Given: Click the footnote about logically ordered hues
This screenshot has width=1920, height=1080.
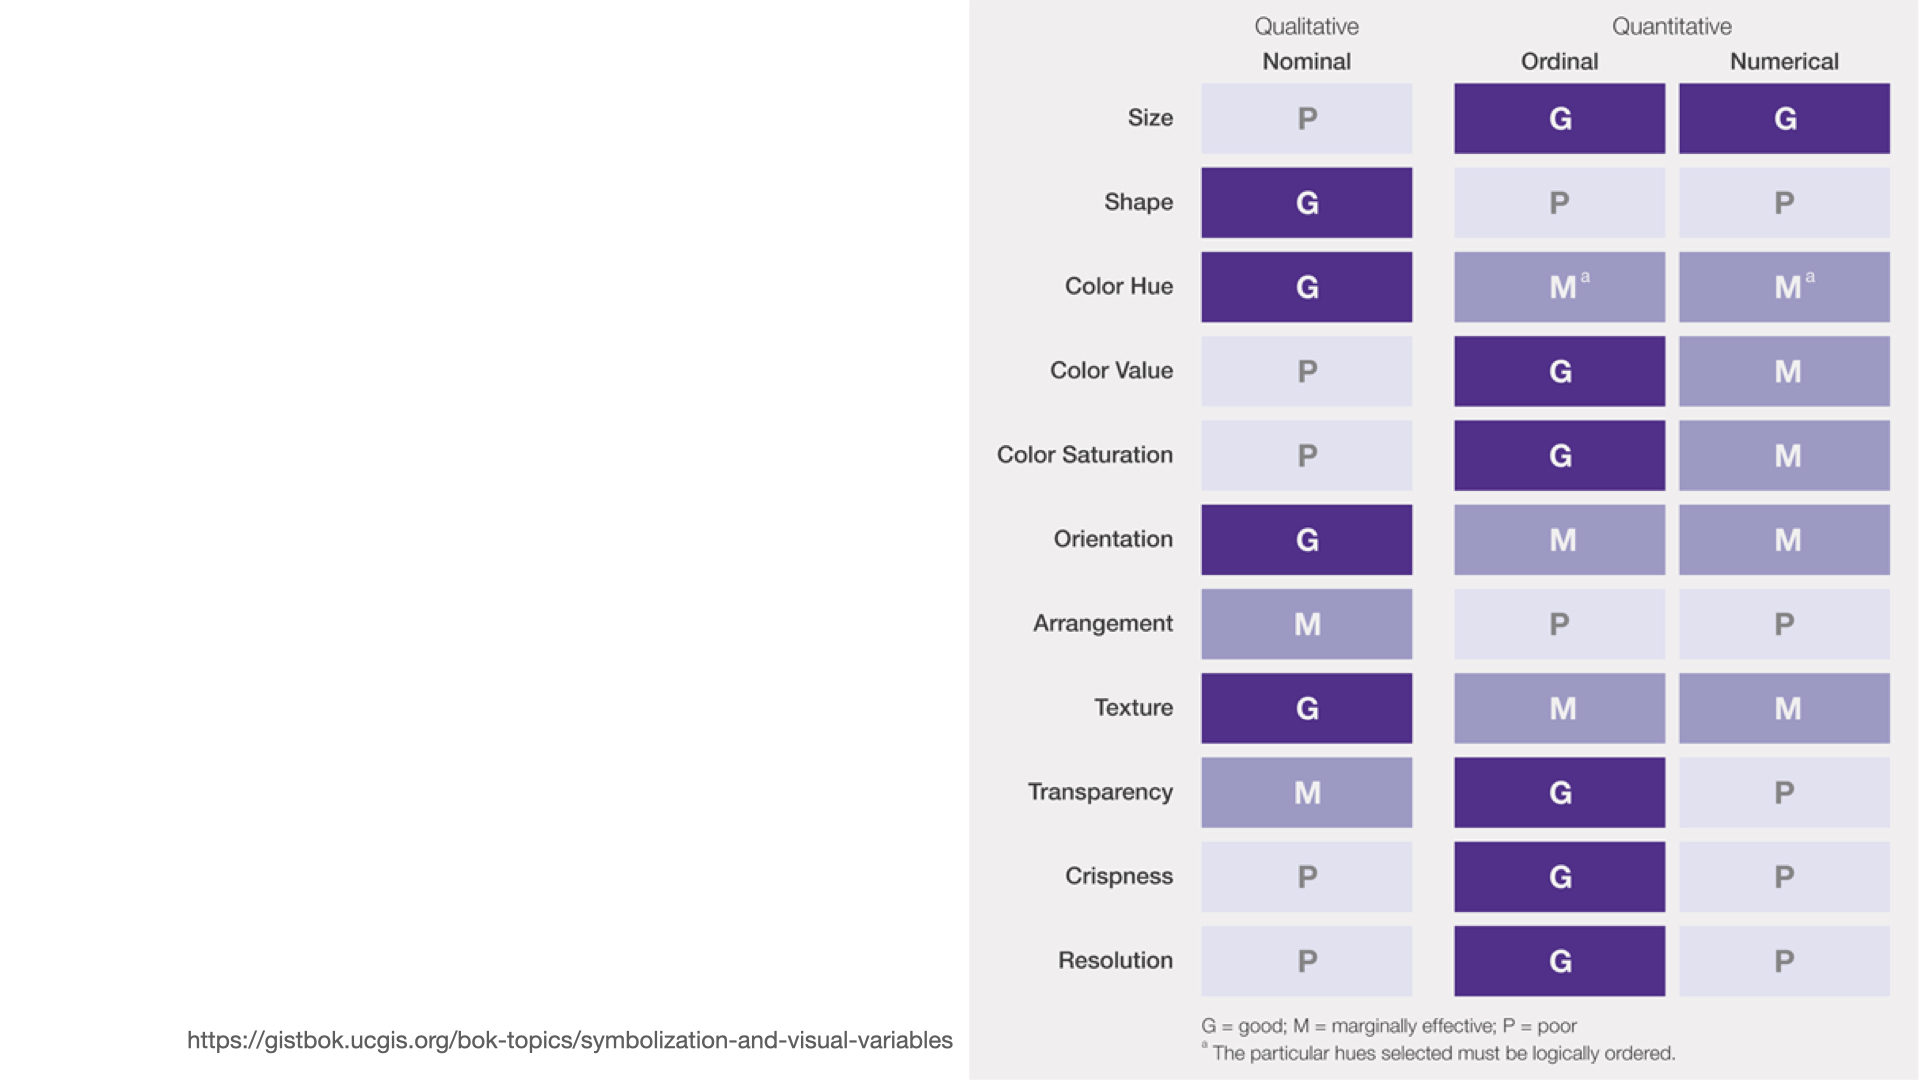Looking at the screenshot, I should pyautogui.click(x=1438, y=1053).
